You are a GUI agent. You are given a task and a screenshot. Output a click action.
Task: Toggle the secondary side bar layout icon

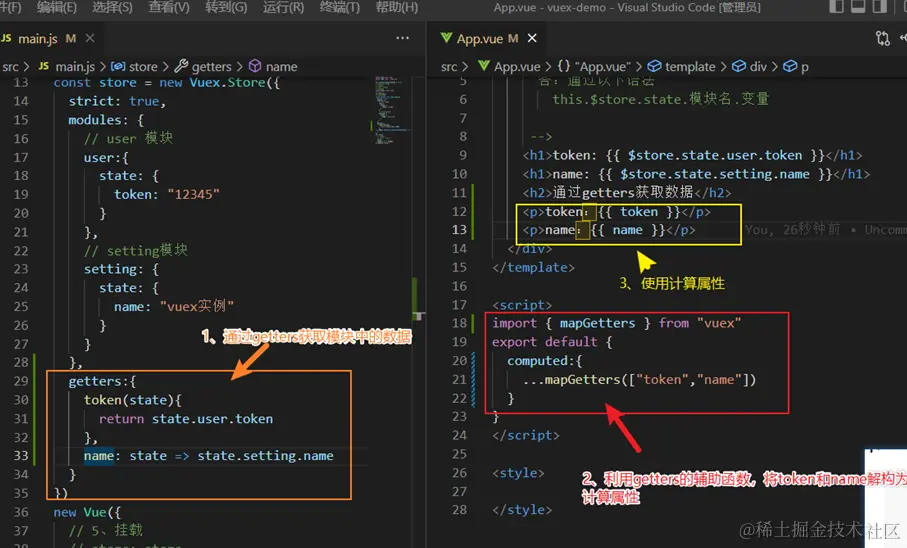[879, 6]
